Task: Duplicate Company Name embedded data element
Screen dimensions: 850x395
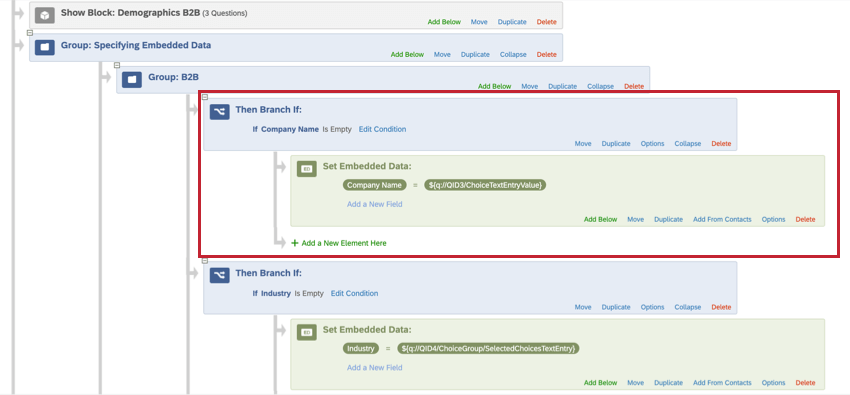Action: (x=668, y=219)
